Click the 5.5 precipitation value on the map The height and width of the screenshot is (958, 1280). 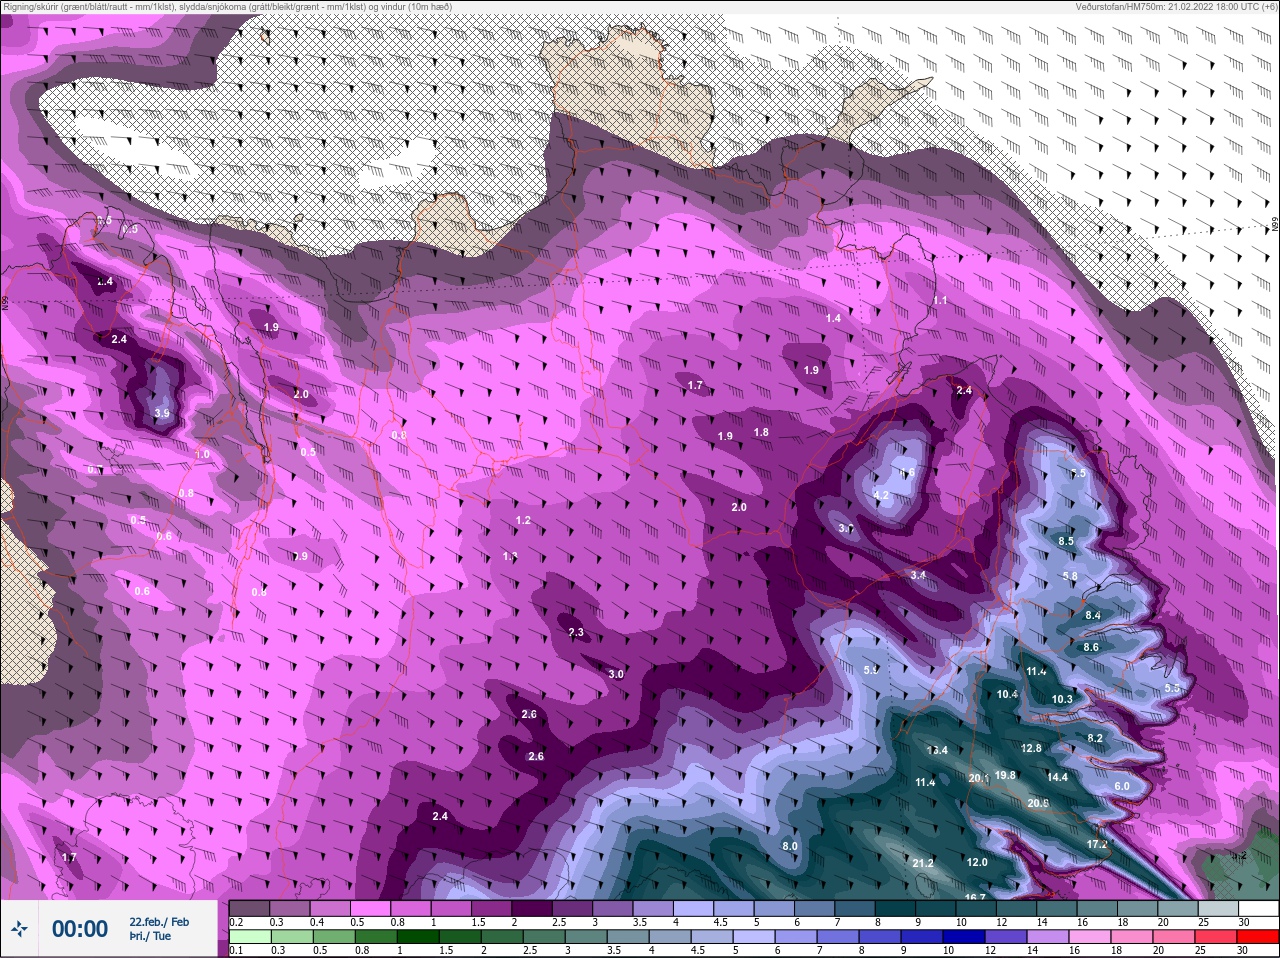point(1173,688)
